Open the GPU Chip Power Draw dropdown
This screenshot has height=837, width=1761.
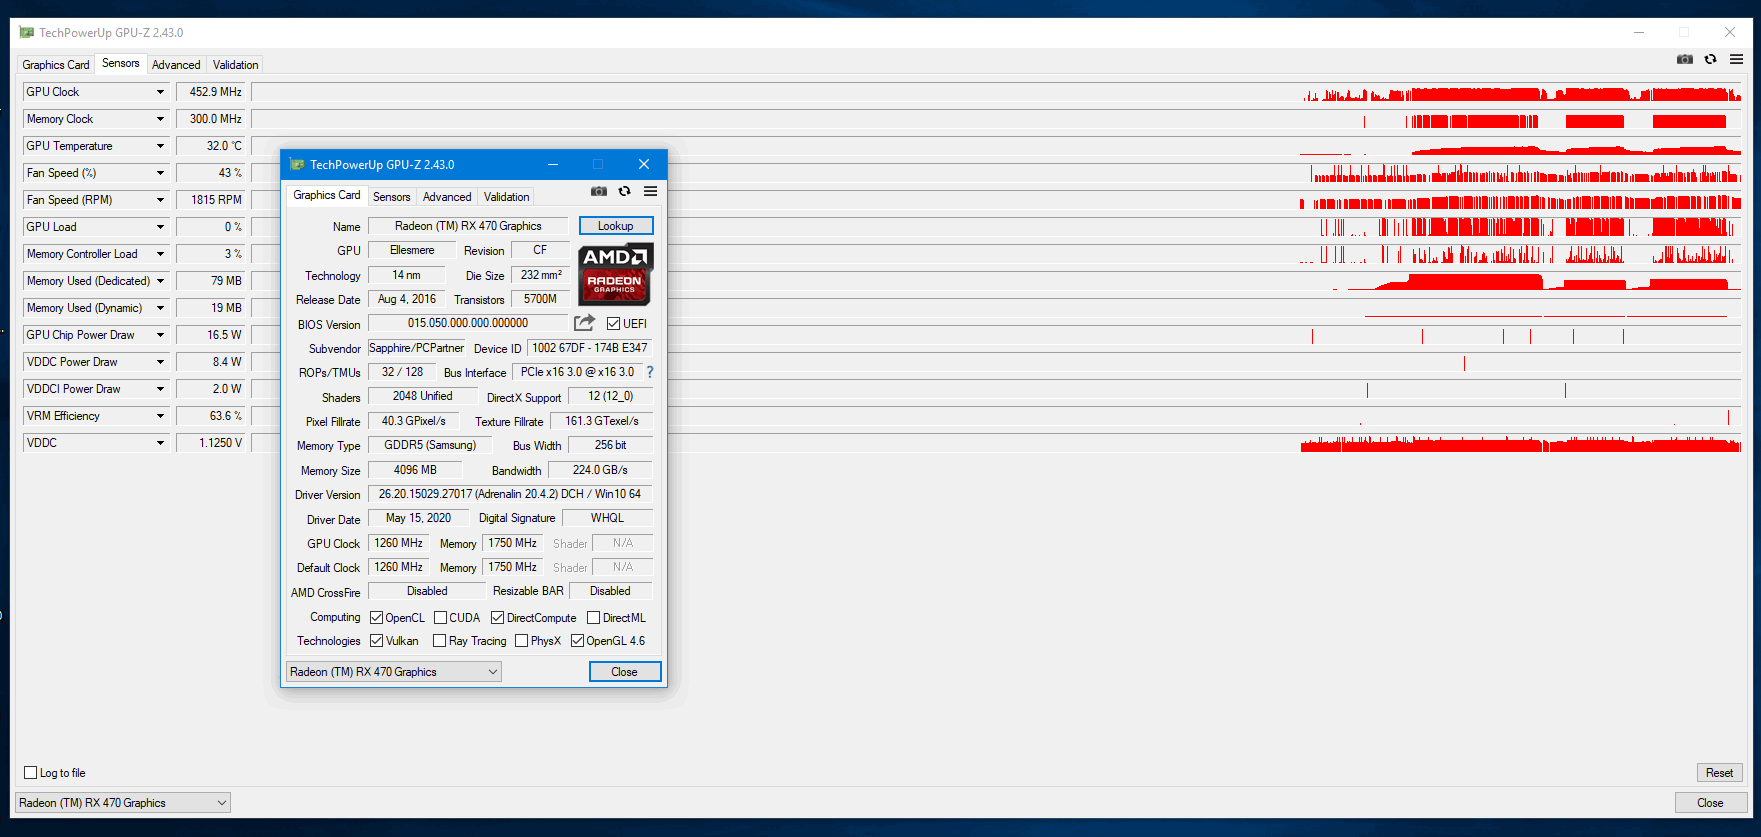(x=160, y=335)
